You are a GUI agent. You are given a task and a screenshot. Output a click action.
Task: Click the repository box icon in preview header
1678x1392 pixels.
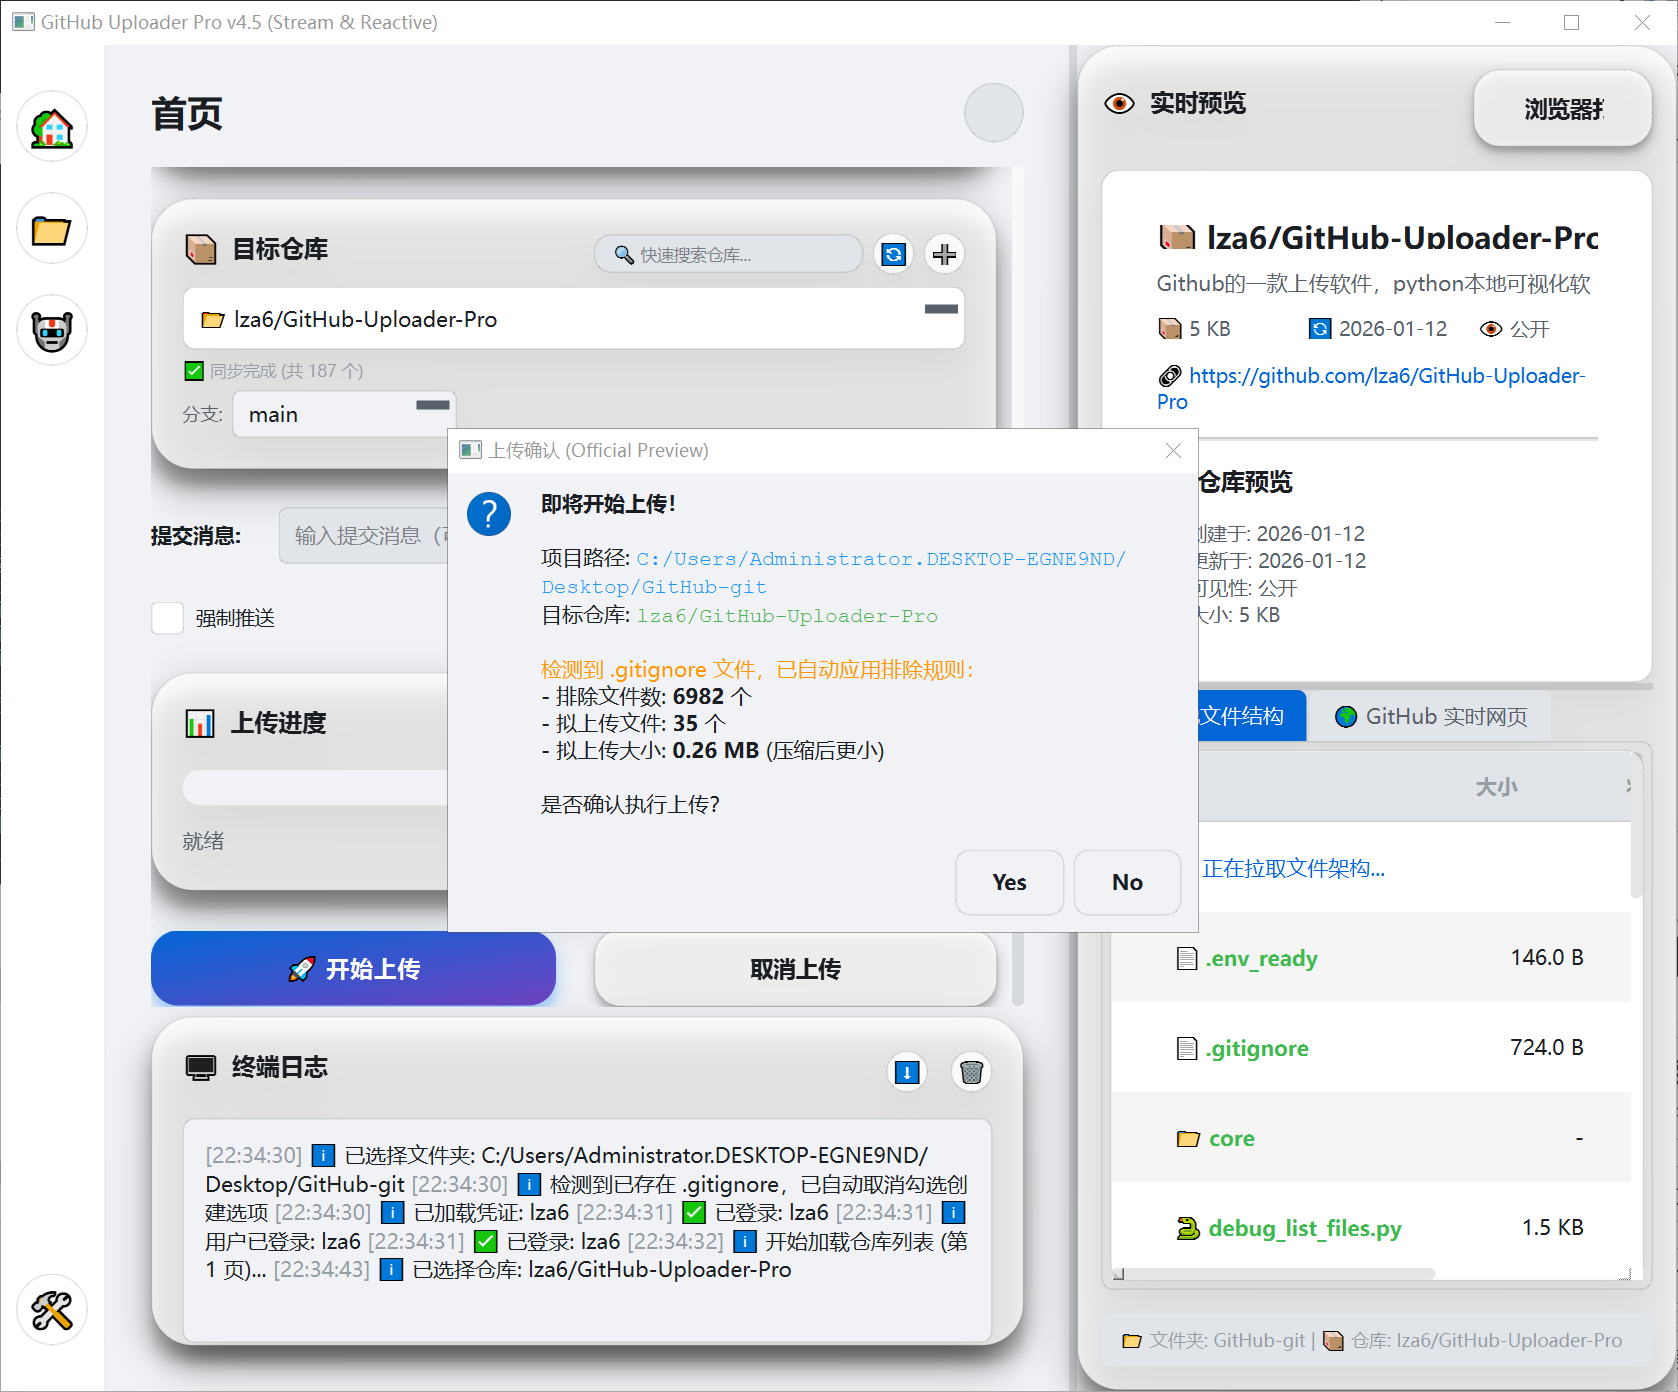click(1177, 237)
